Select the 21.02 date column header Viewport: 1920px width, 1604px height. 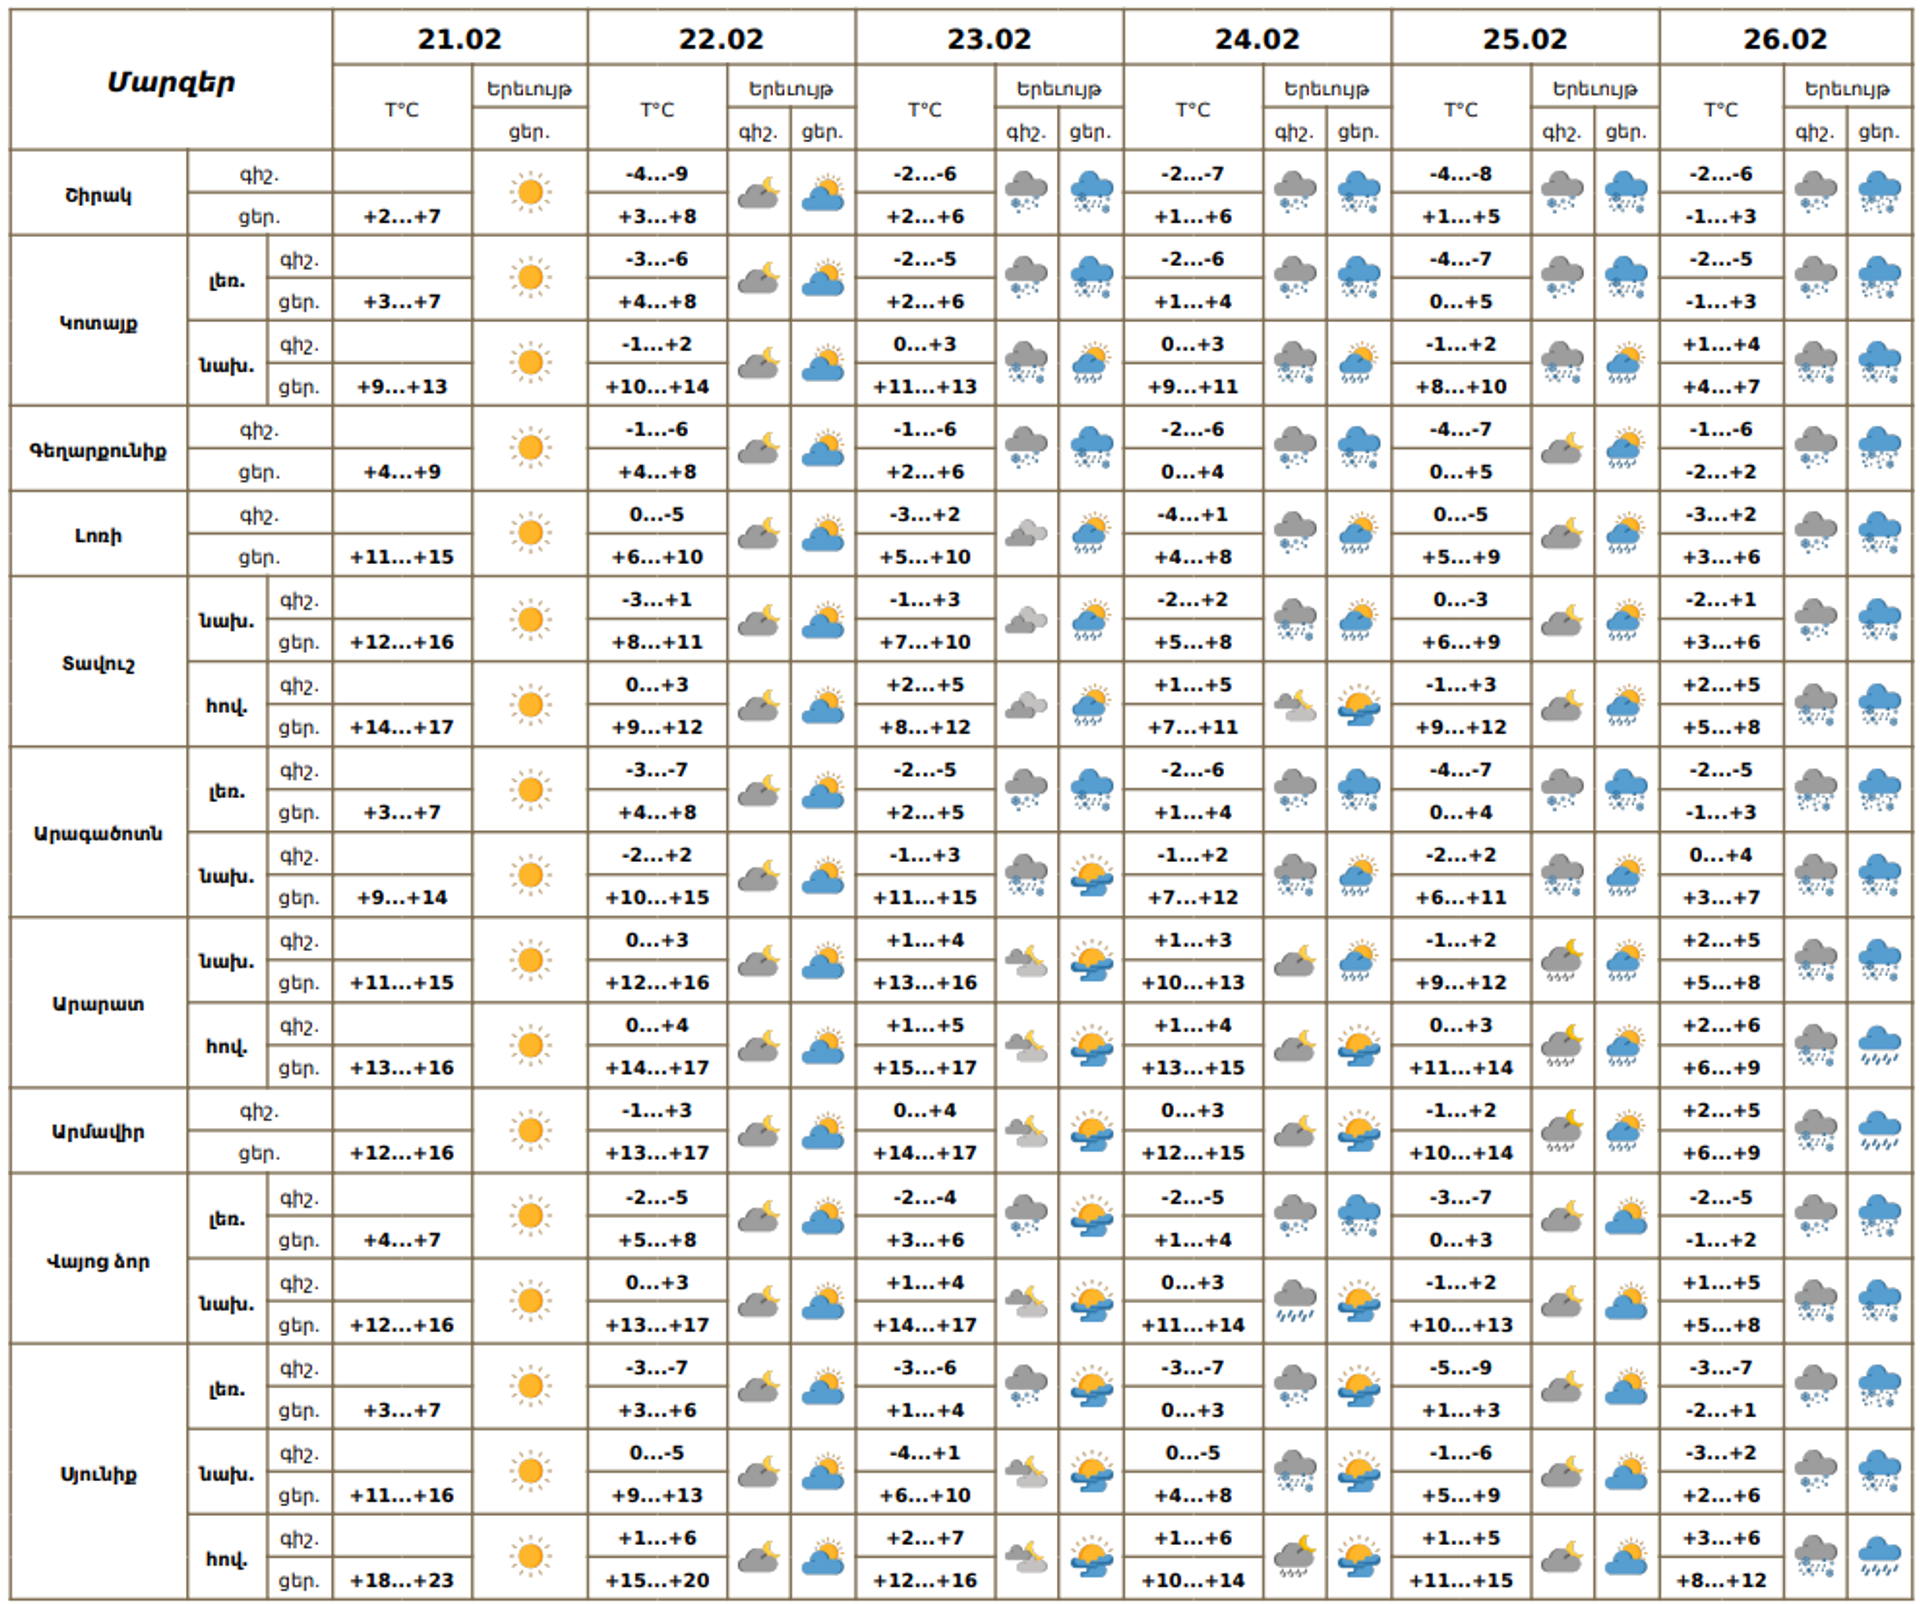point(460,39)
